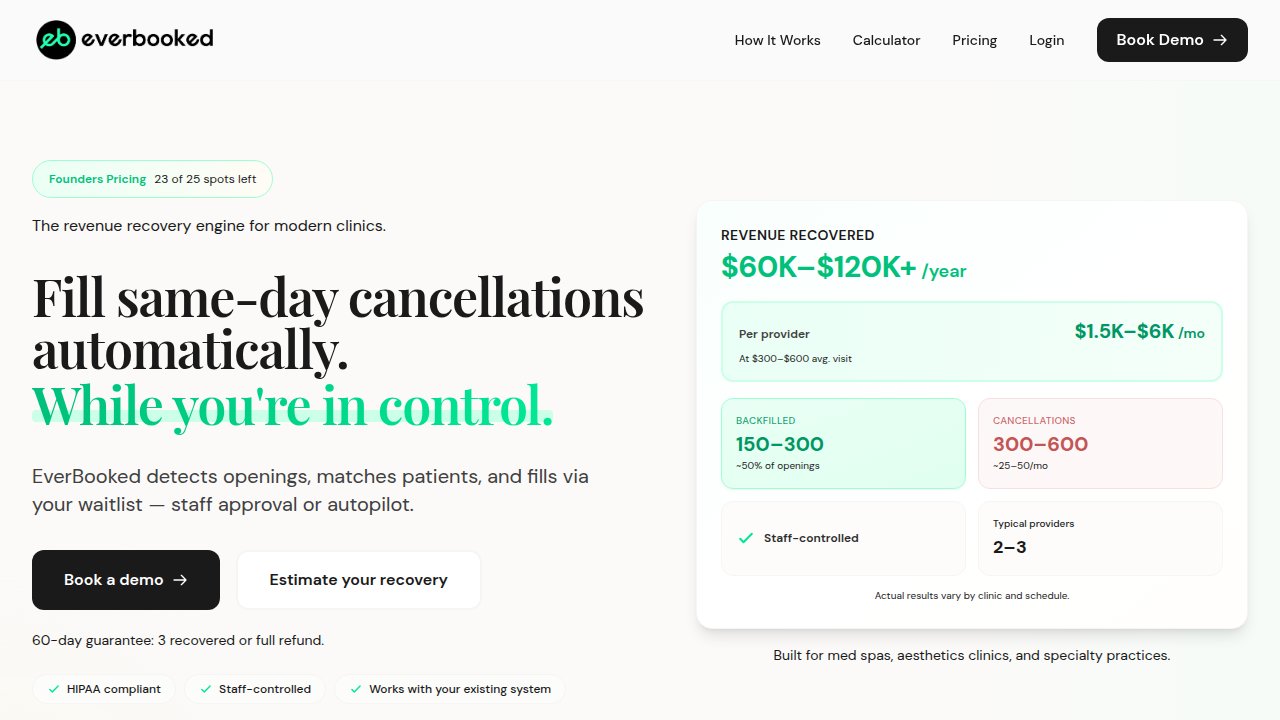Click the Staff-controlled checkmark in revenue card

tap(745, 538)
